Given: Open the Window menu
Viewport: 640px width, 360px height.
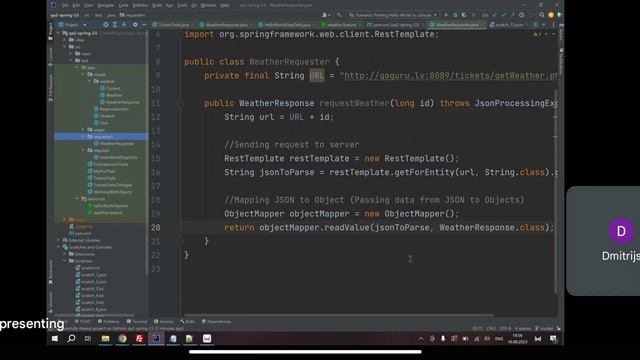Looking at the screenshot, I should click(208, 5).
